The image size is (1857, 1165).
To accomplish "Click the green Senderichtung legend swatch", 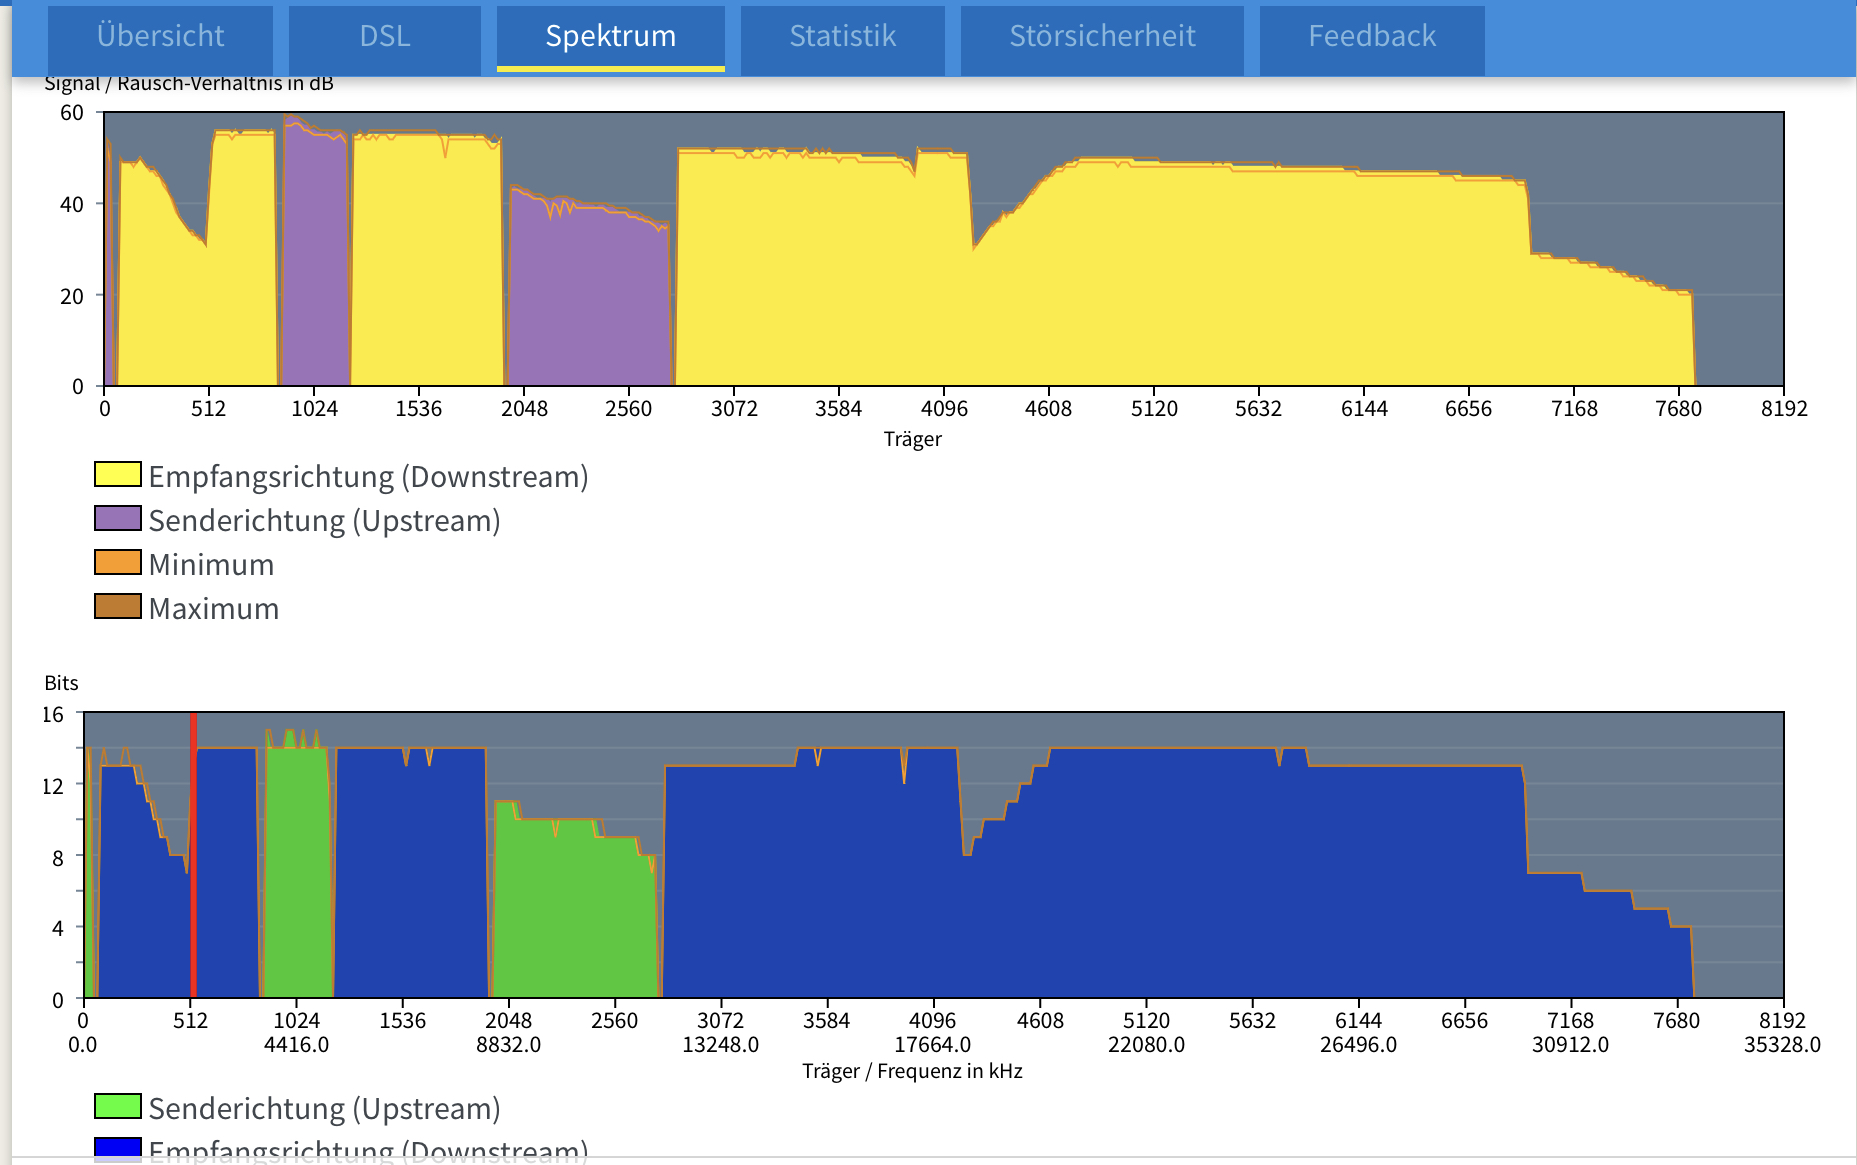I will 118,1106.
